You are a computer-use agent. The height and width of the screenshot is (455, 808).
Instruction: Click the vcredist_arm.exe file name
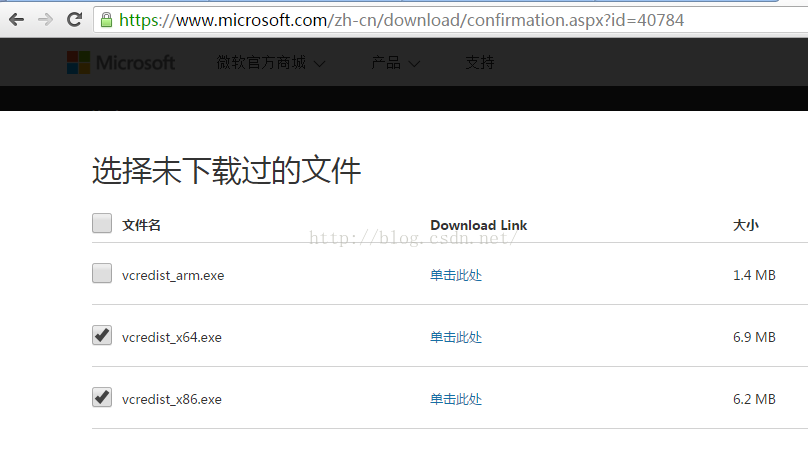pos(173,276)
